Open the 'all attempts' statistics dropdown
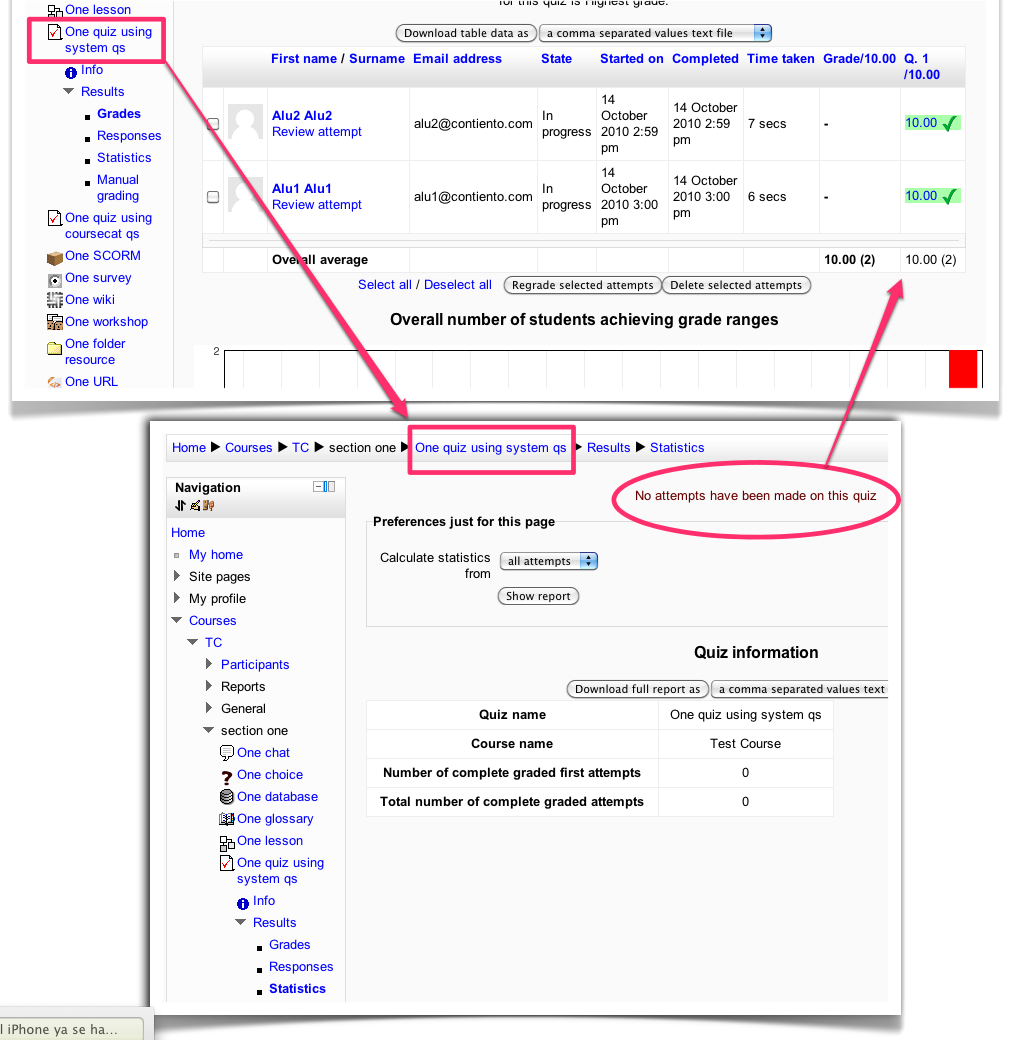Viewport: 1015px width, 1040px height. click(549, 561)
